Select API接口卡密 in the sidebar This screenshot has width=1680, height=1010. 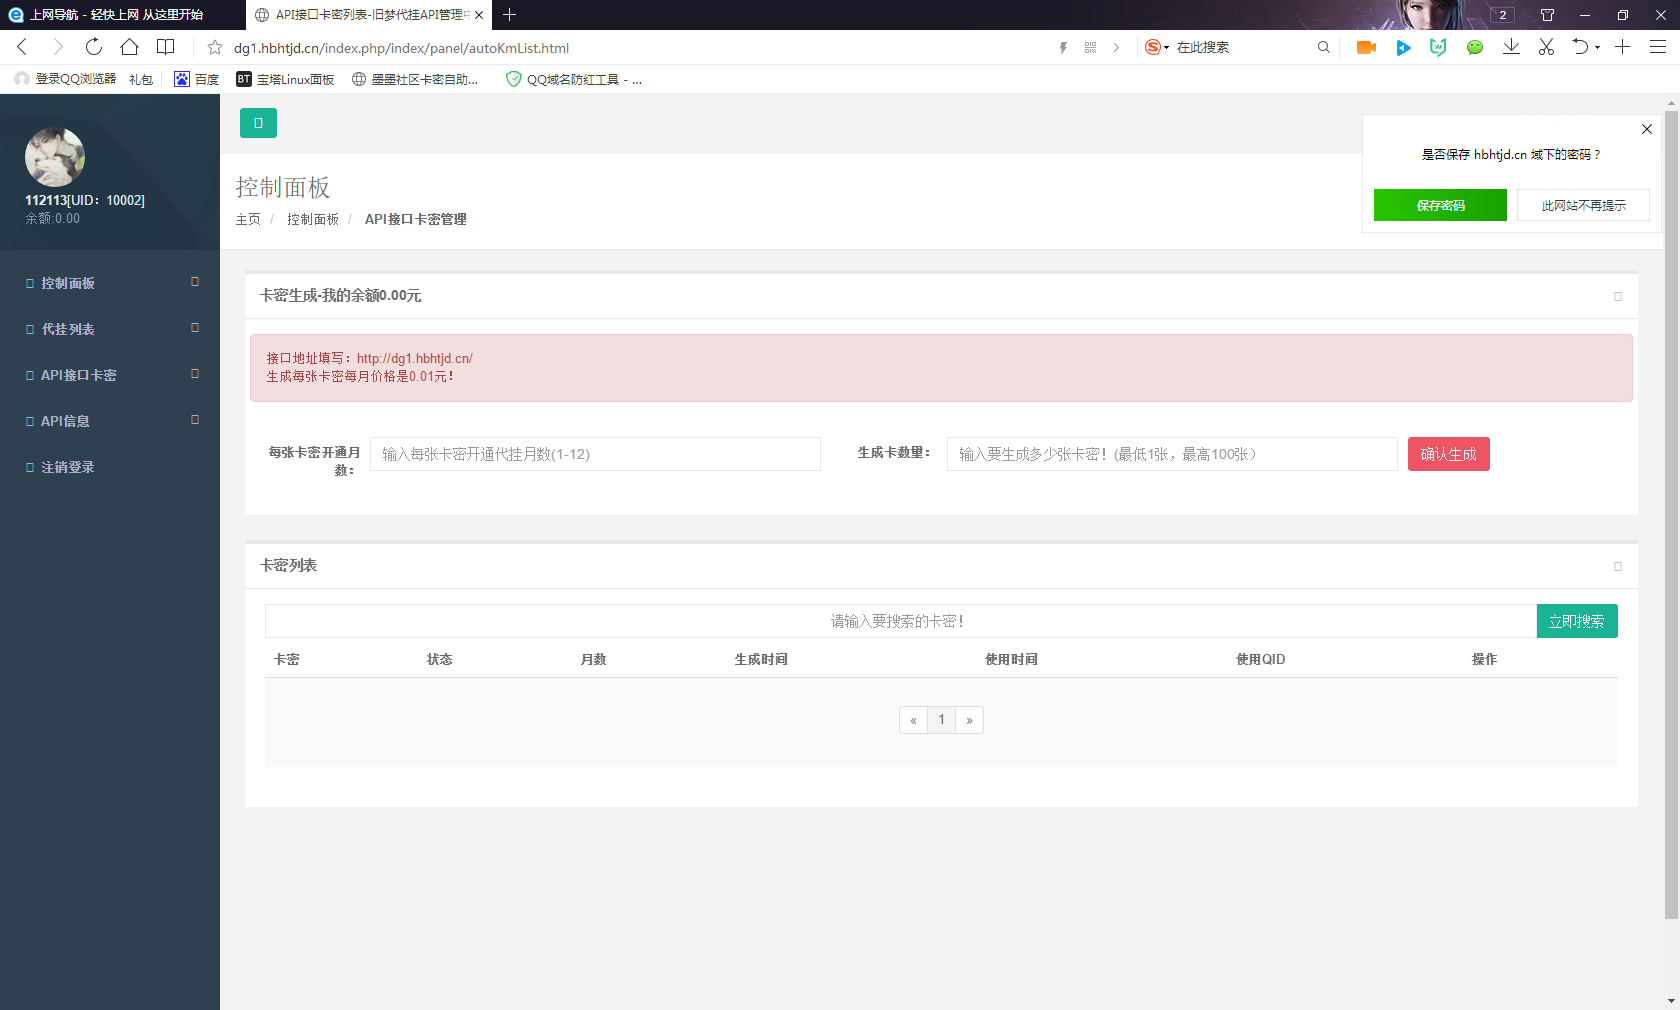pos(79,375)
